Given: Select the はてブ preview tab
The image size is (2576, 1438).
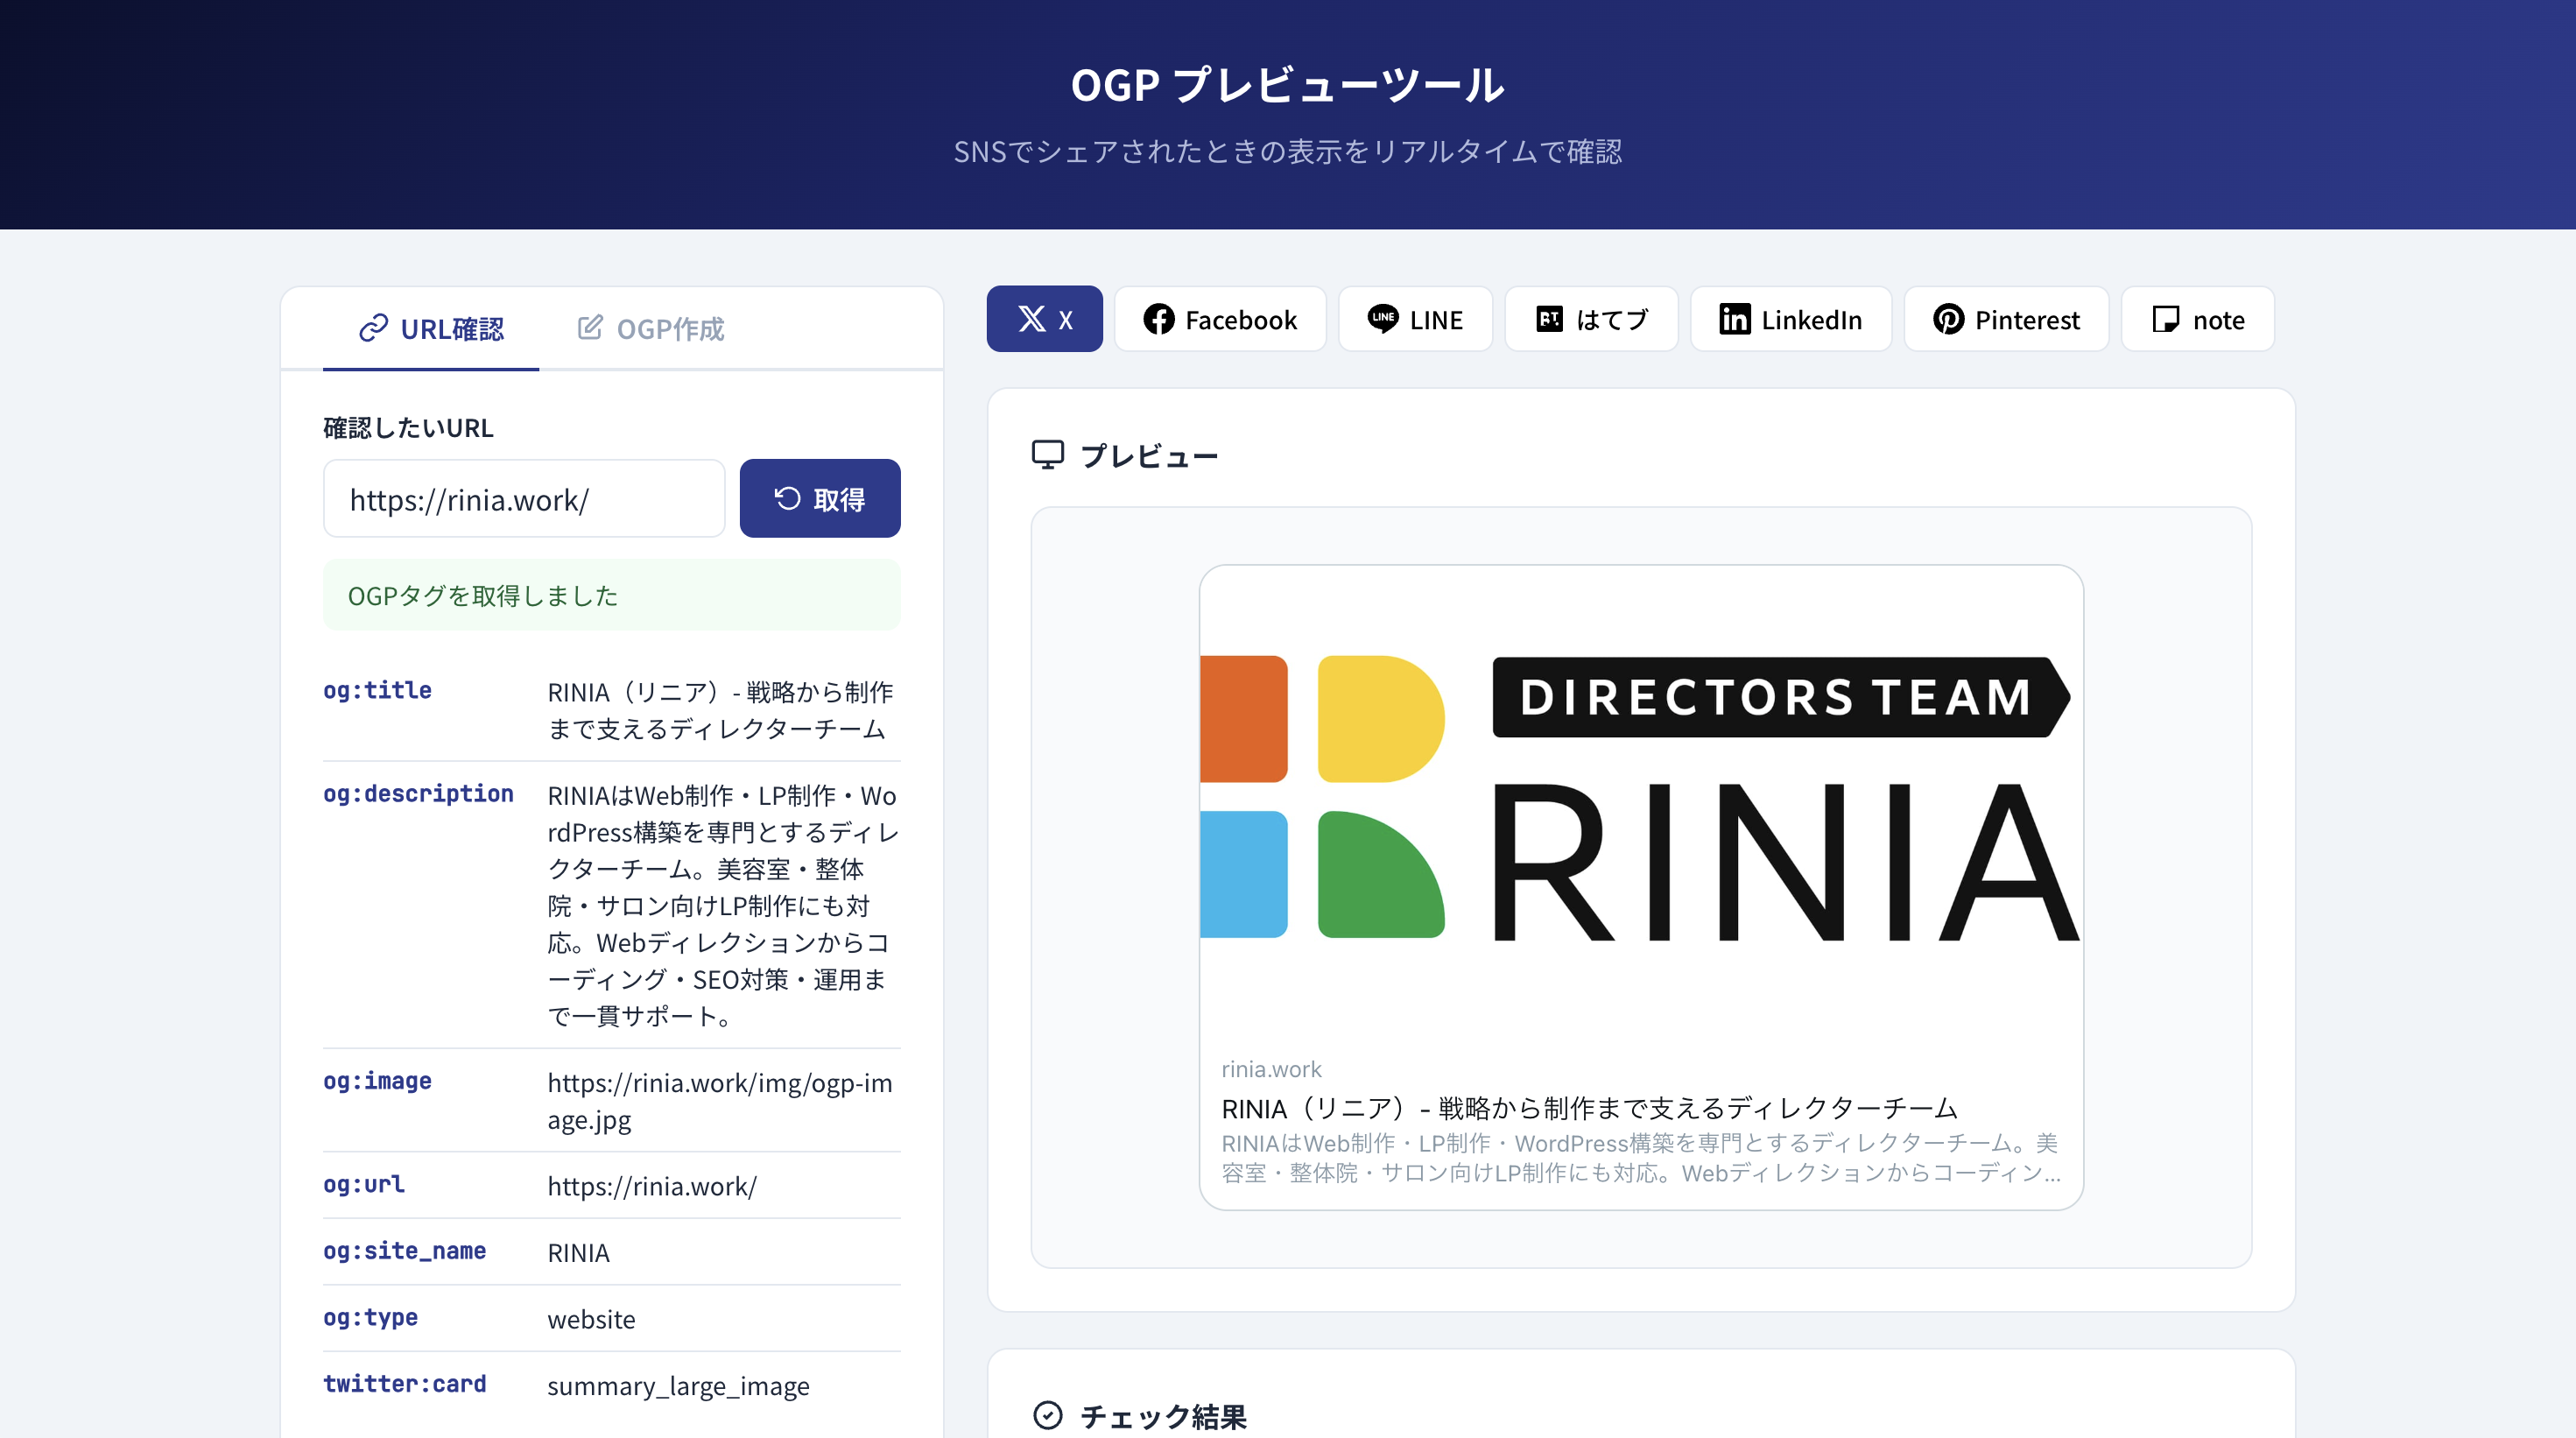Looking at the screenshot, I should [1591, 319].
